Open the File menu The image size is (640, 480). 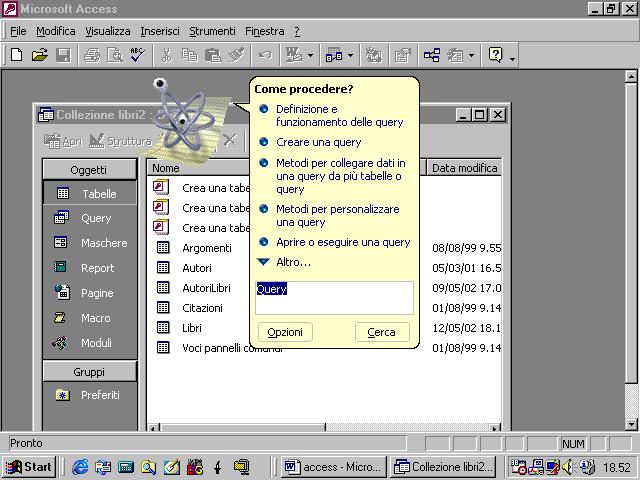(x=18, y=31)
